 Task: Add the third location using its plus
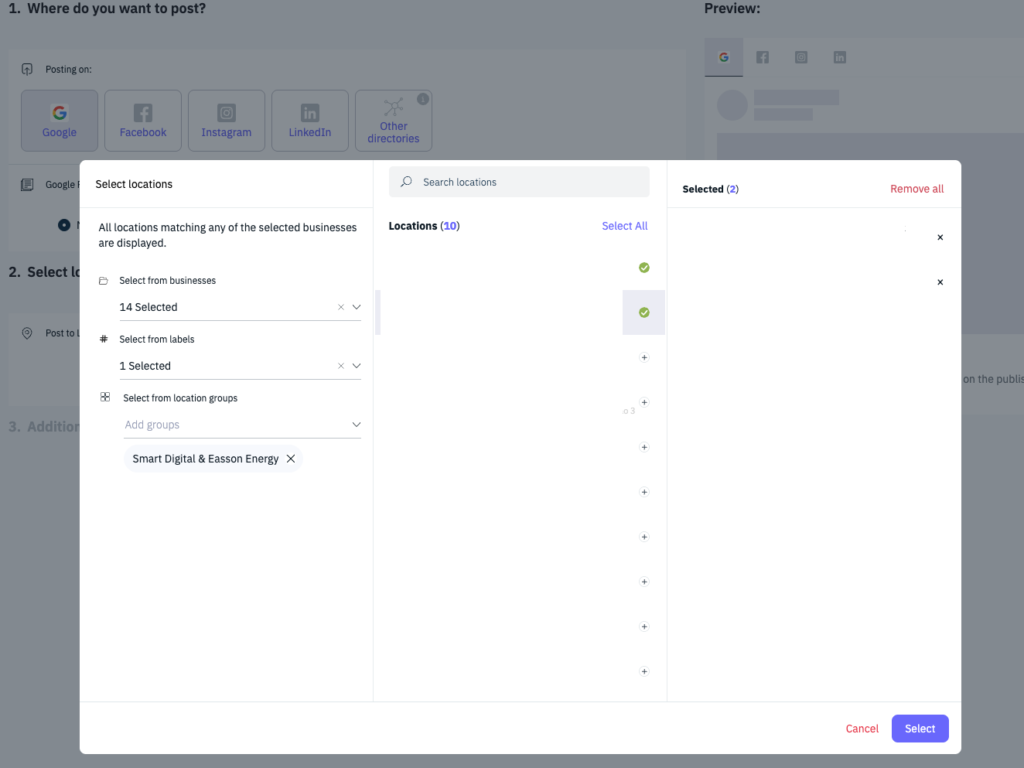644,358
